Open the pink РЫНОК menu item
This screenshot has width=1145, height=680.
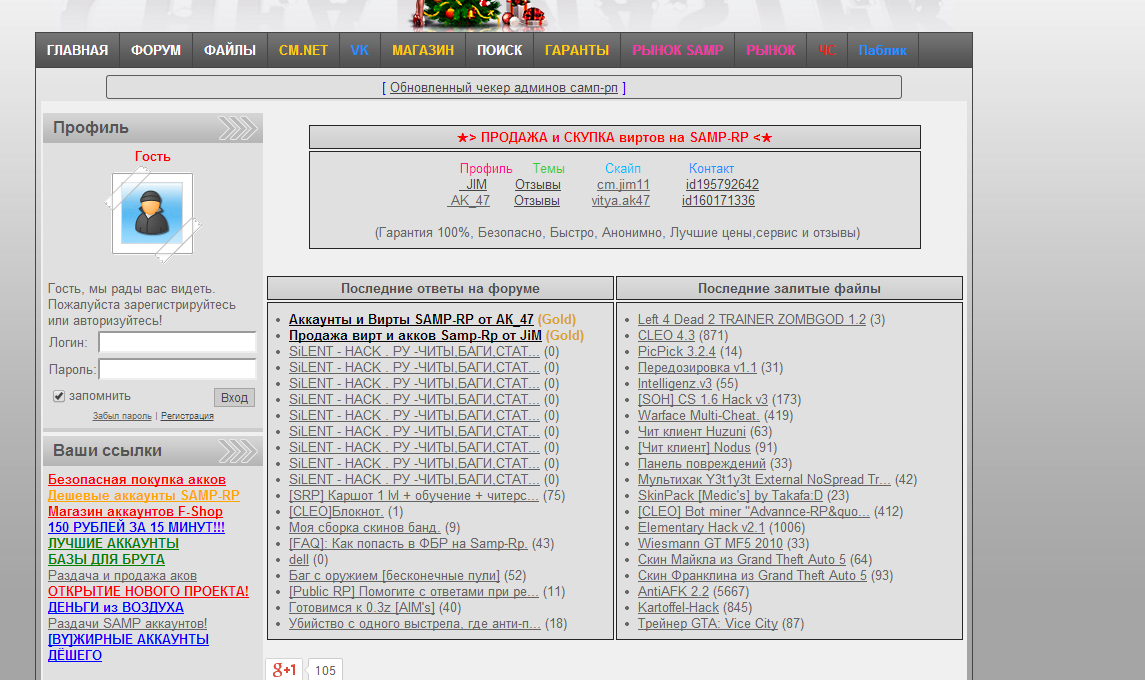point(770,50)
